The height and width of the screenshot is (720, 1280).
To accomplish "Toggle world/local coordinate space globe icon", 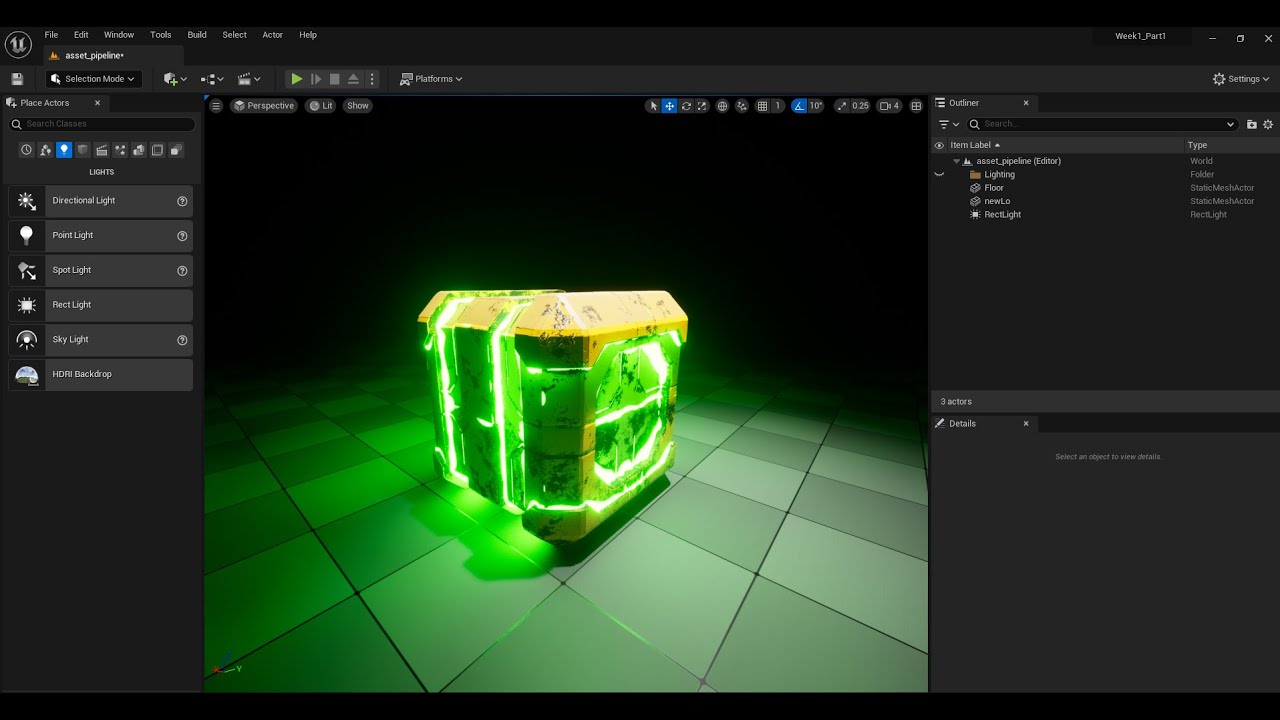I will (722, 106).
